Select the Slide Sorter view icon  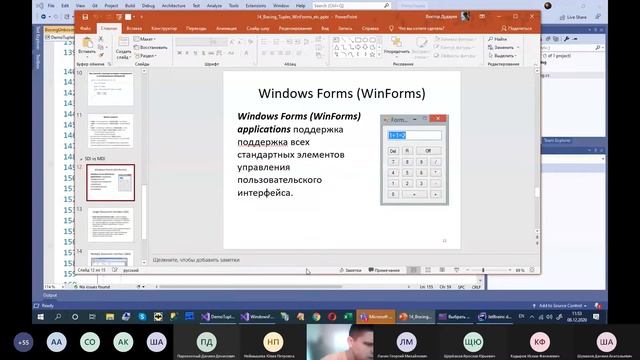pos(428,270)
